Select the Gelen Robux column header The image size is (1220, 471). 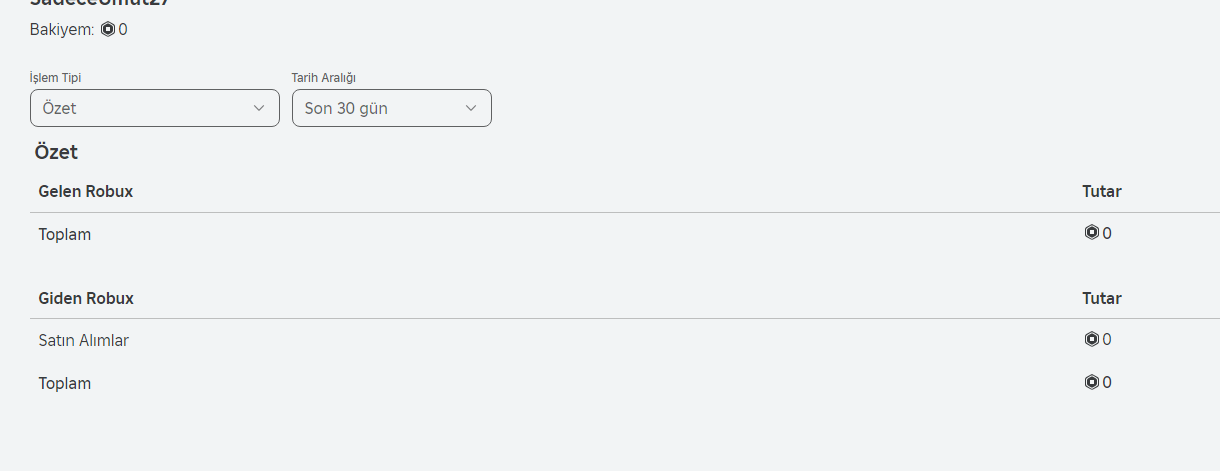tap(86, 191)
